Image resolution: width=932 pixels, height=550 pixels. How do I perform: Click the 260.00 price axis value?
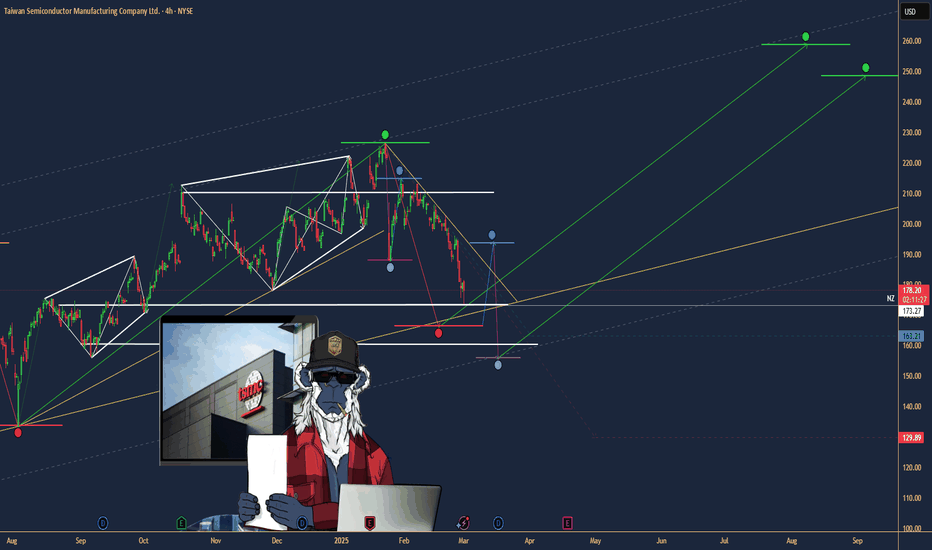(x=912, y=41)
